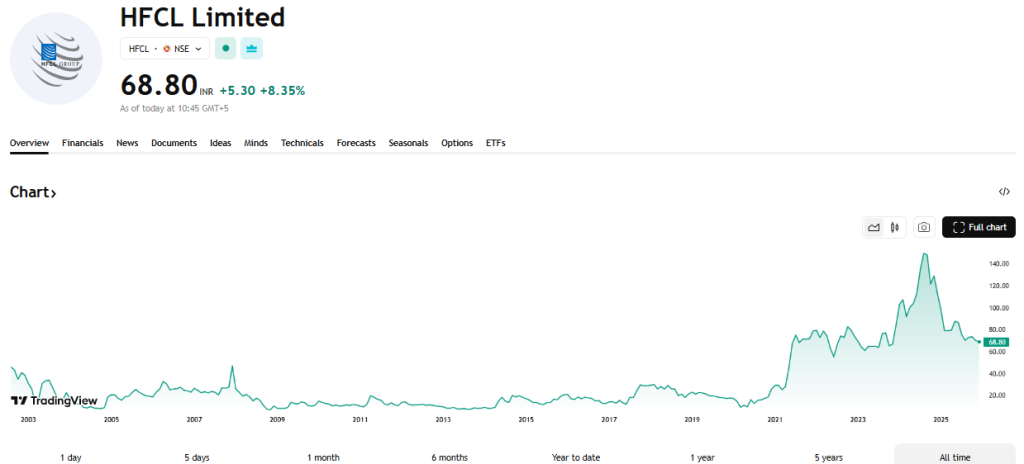Open the Chart heading link
The width and height of the screenshot is (1024, 464).
pyautogui.click(x=33, y=192)
